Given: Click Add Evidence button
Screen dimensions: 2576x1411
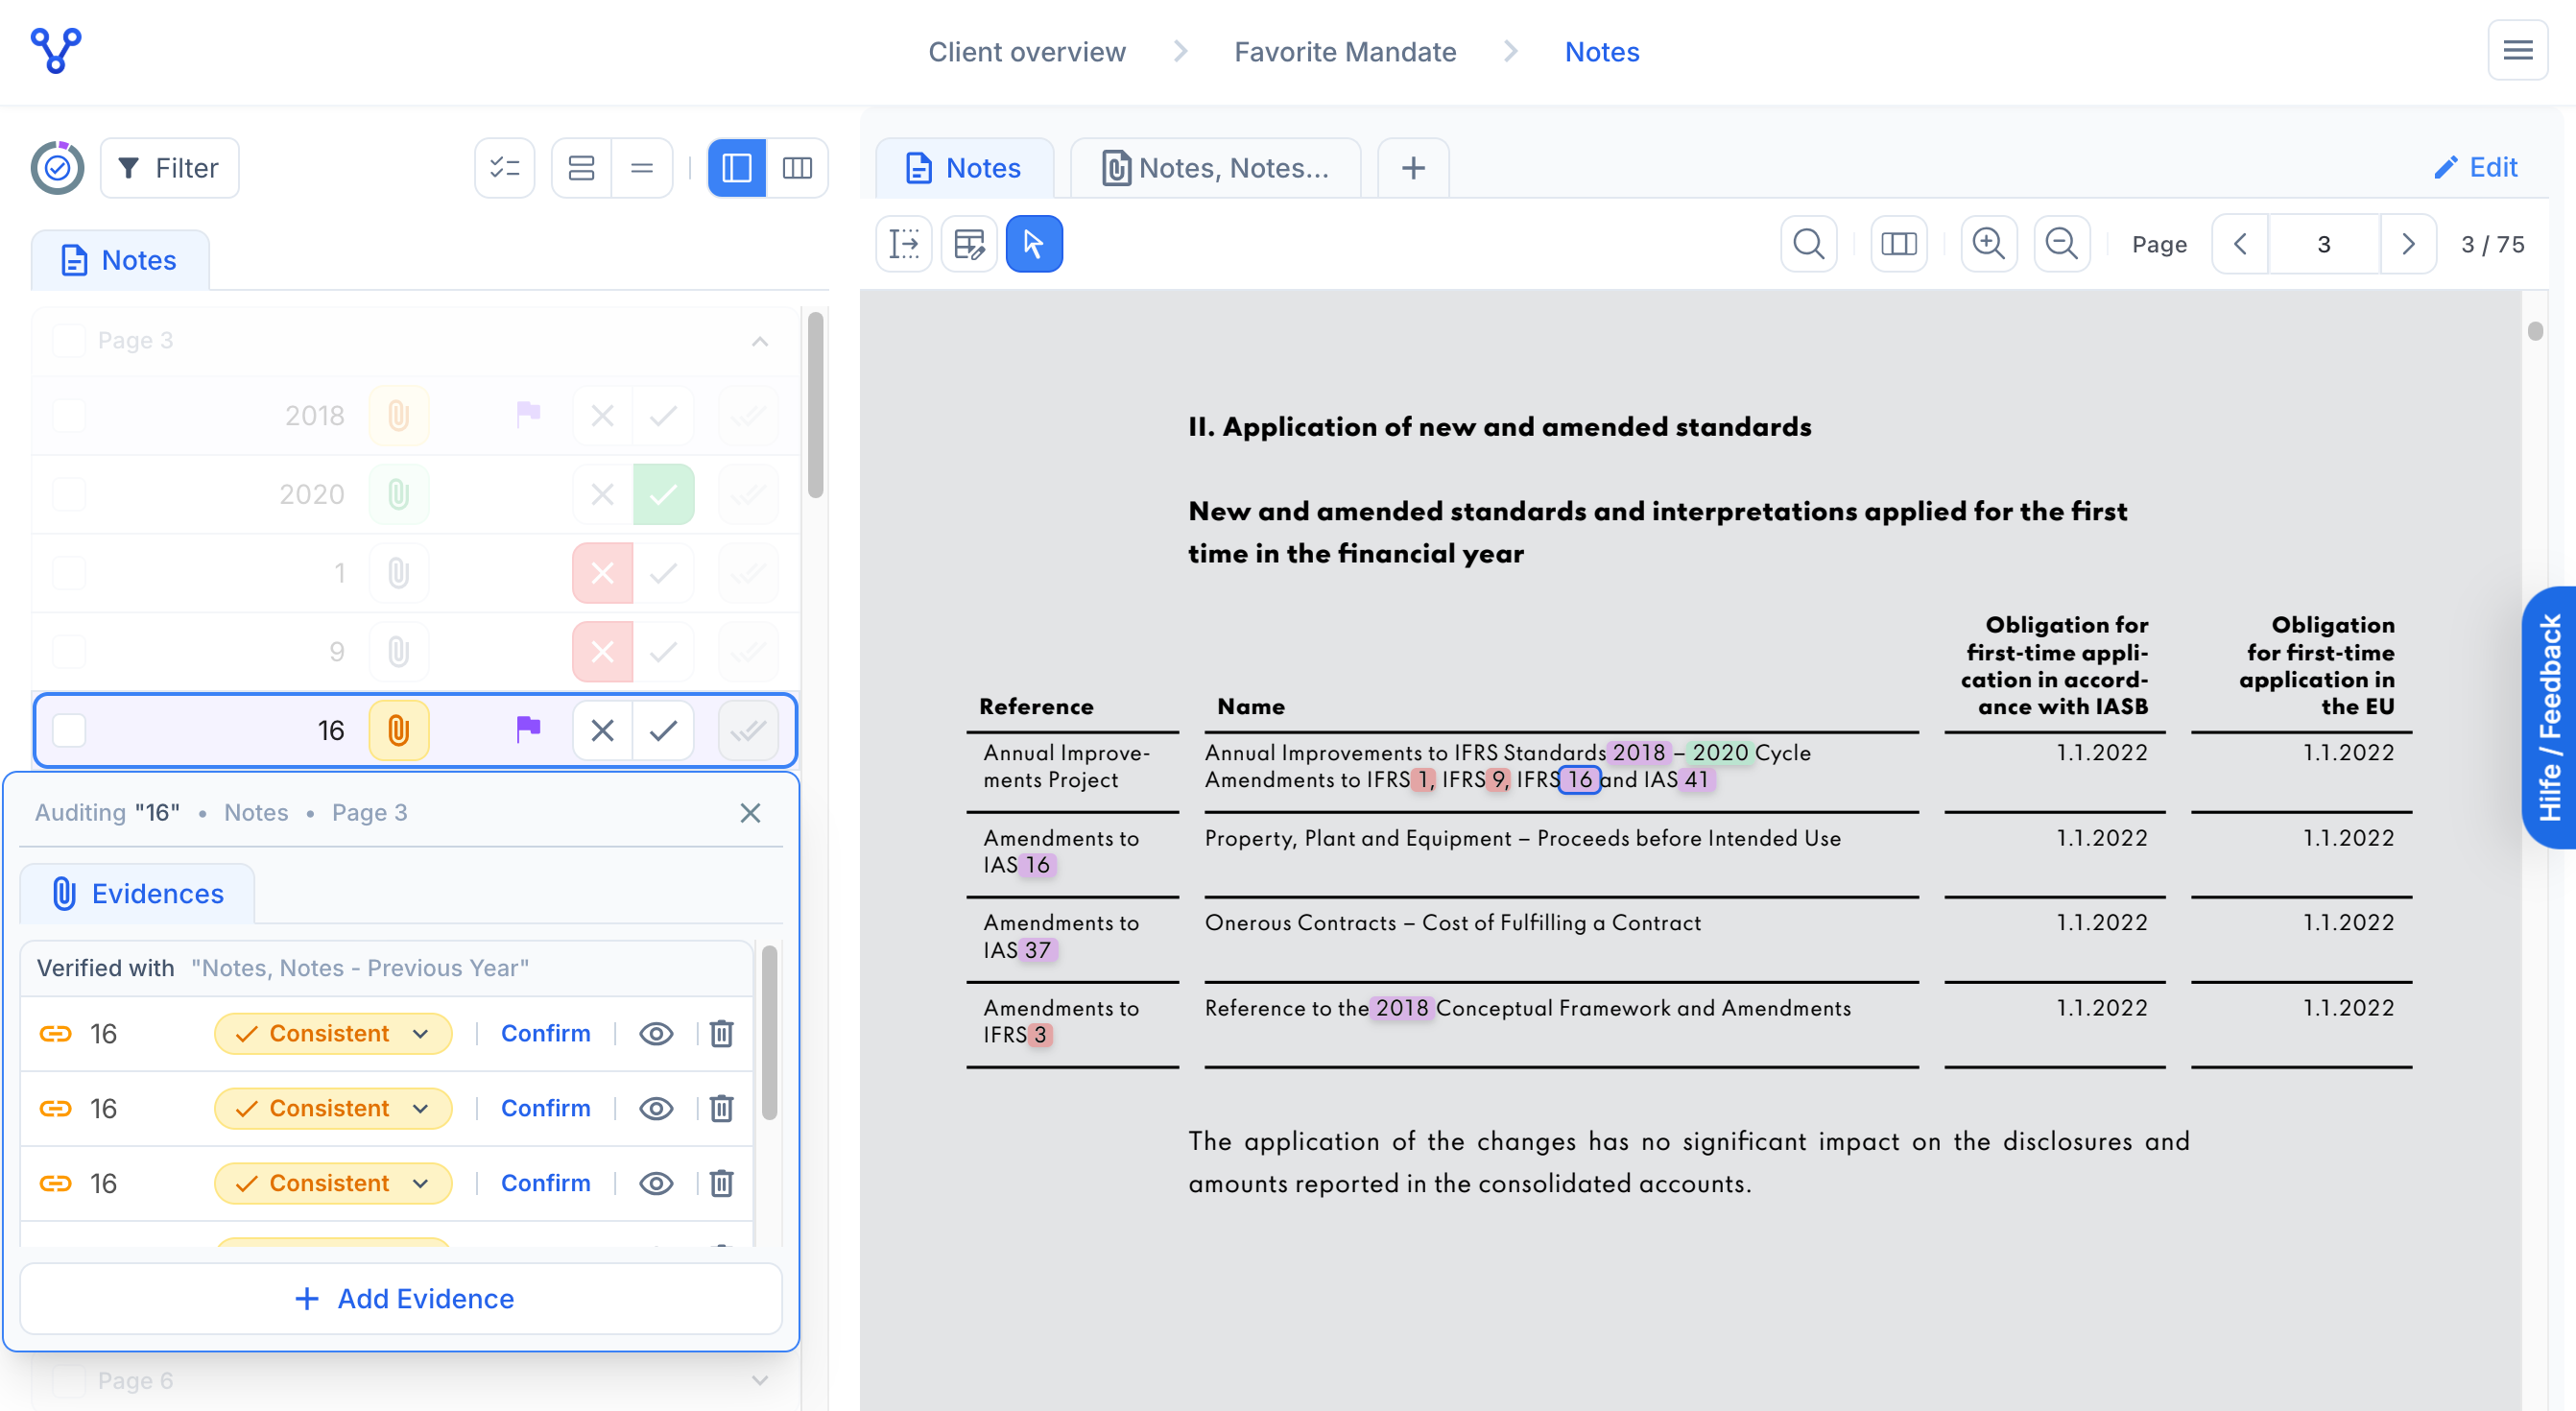Looking at the screenshot, I should [x=401, y=1298].
